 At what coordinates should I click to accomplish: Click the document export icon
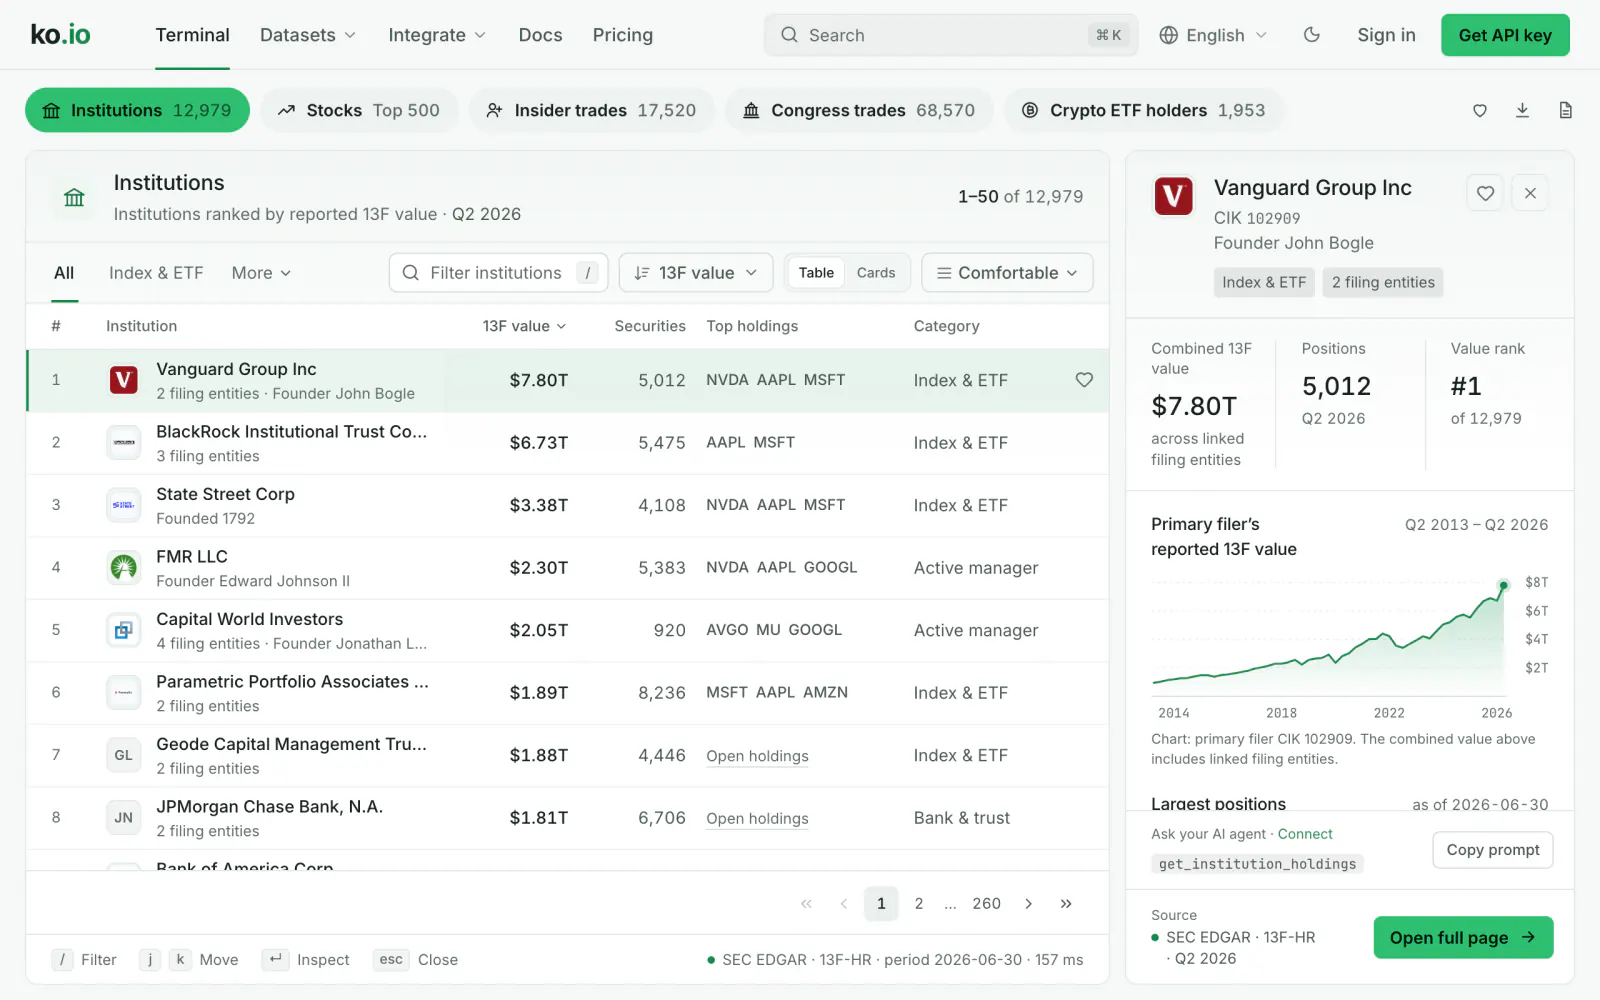[x=1565, y=110]
